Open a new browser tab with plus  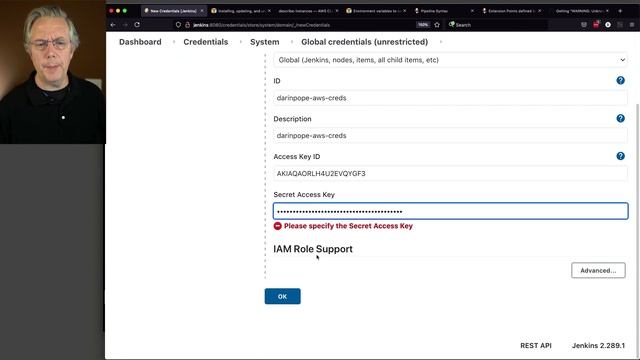point(620,11)
